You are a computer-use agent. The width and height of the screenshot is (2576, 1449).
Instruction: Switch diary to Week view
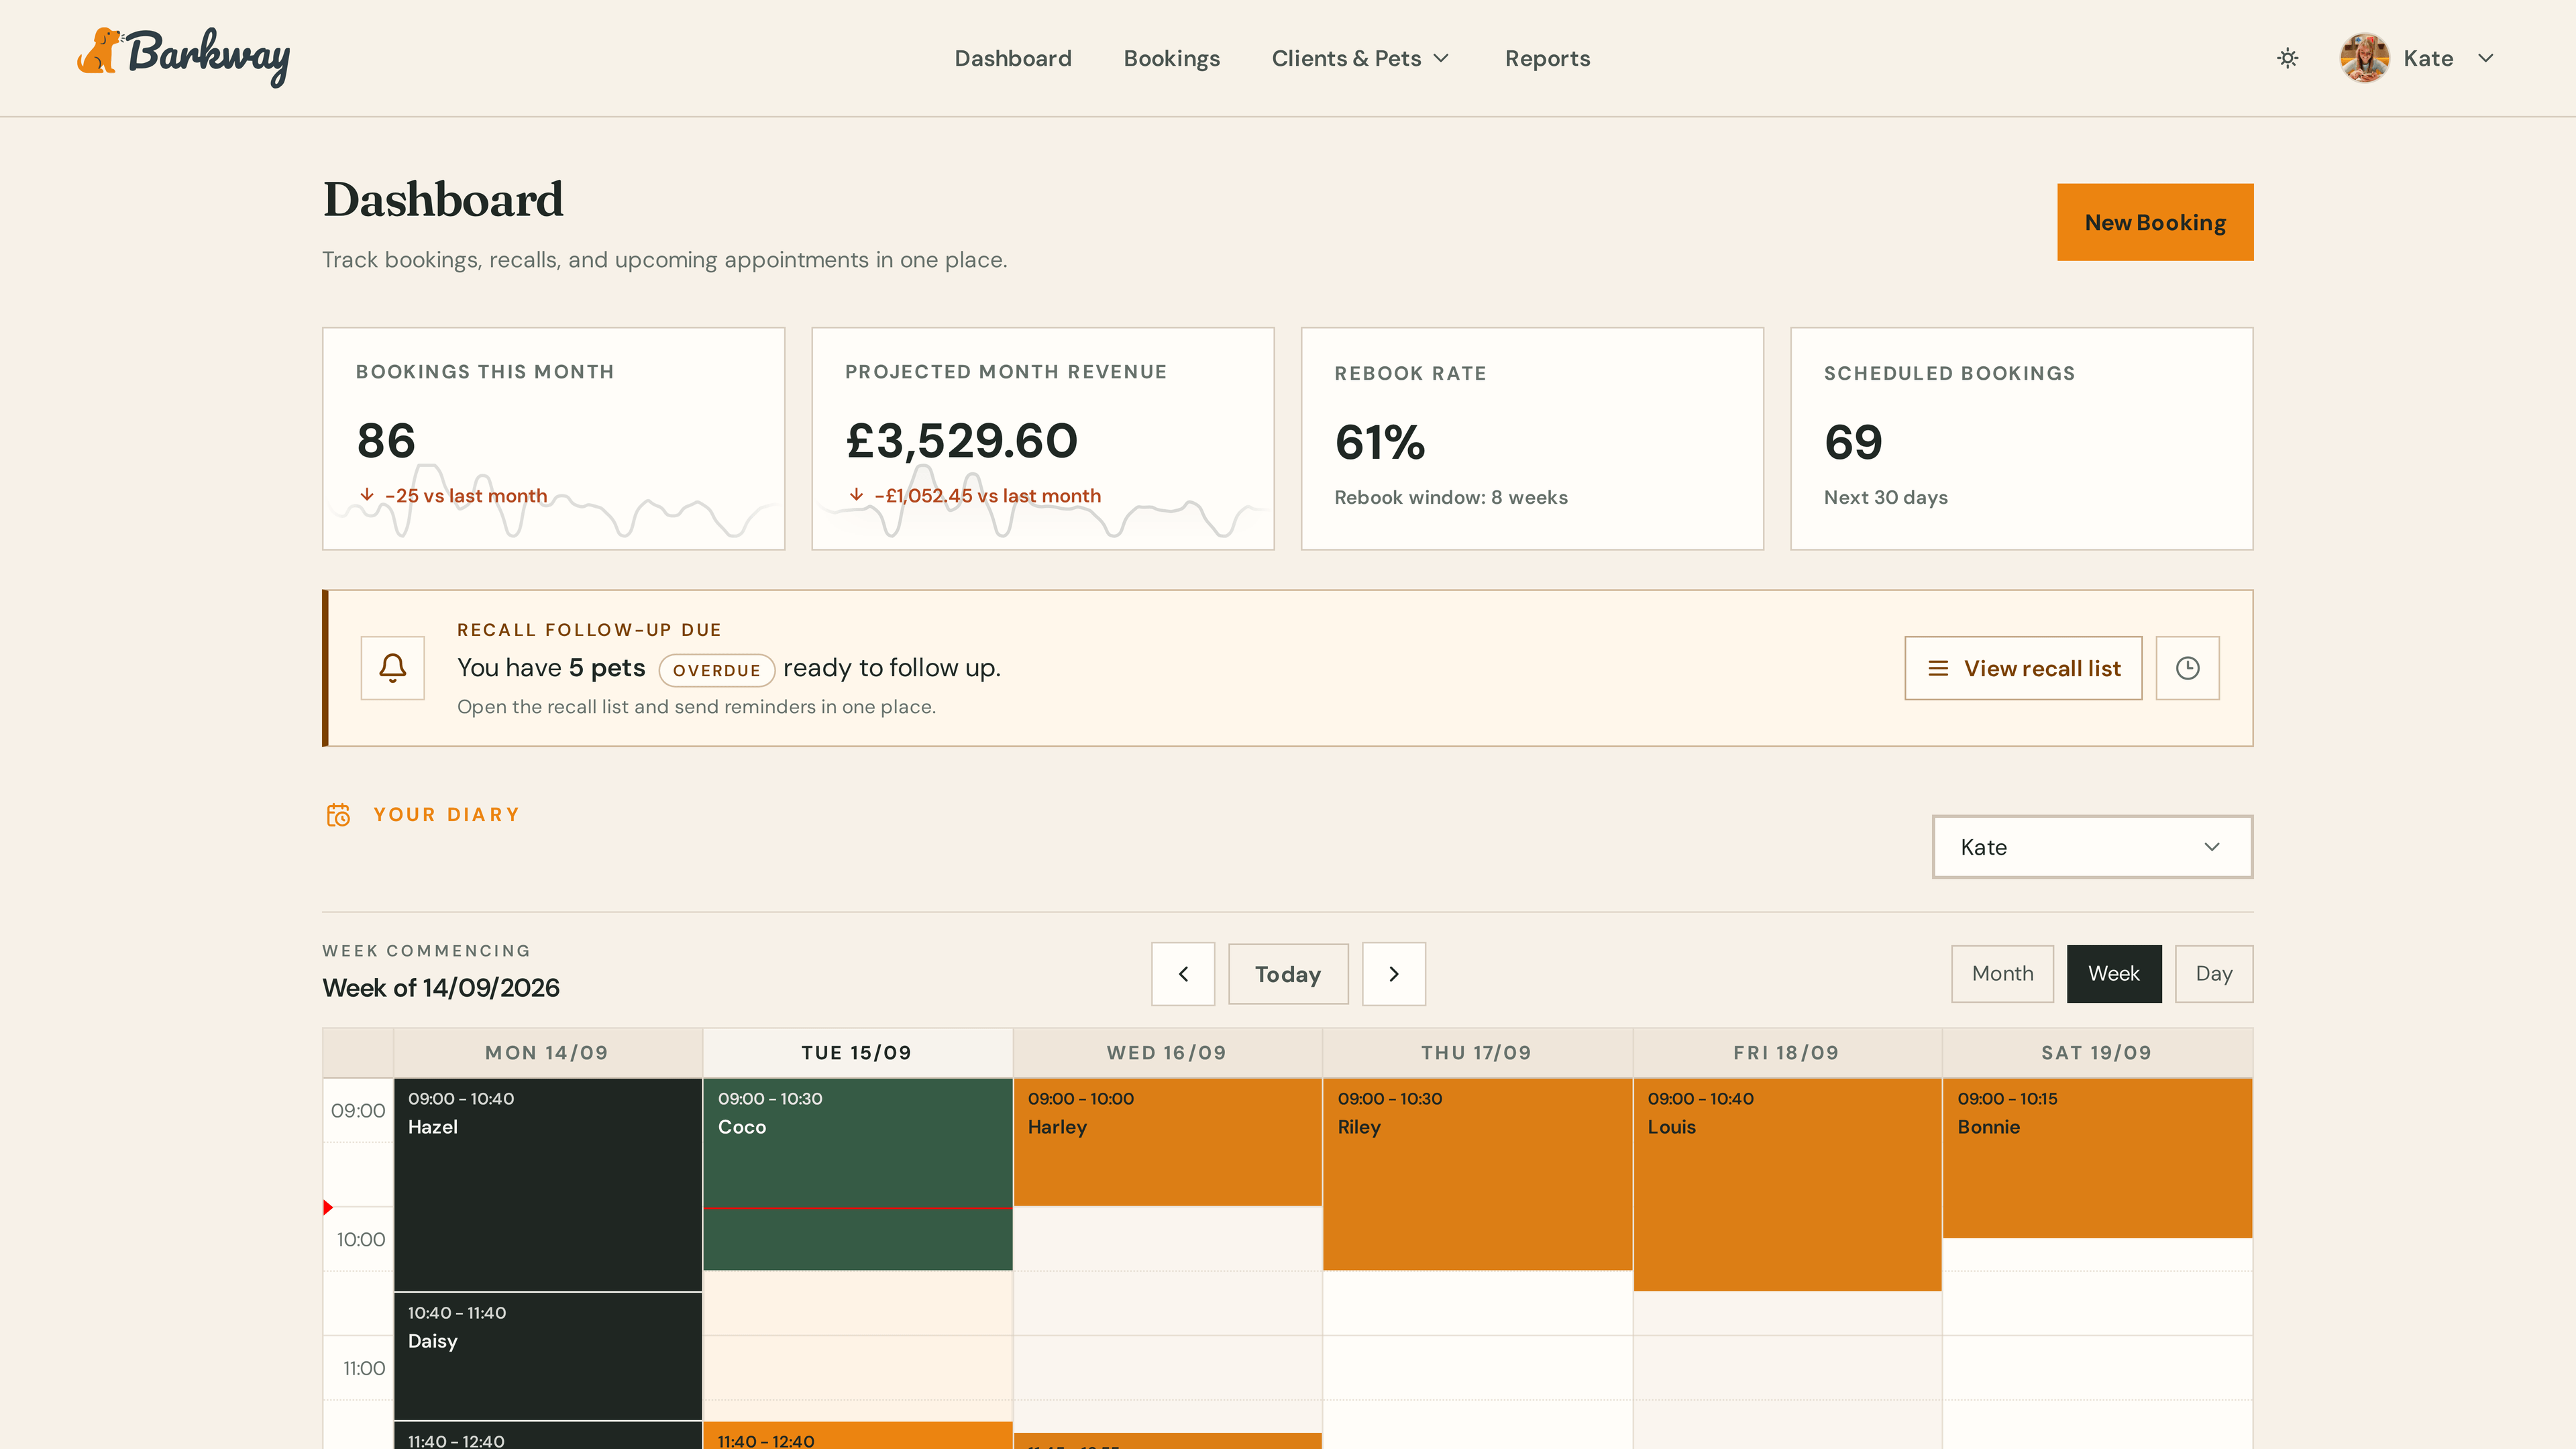click(x=2114, y=974)
